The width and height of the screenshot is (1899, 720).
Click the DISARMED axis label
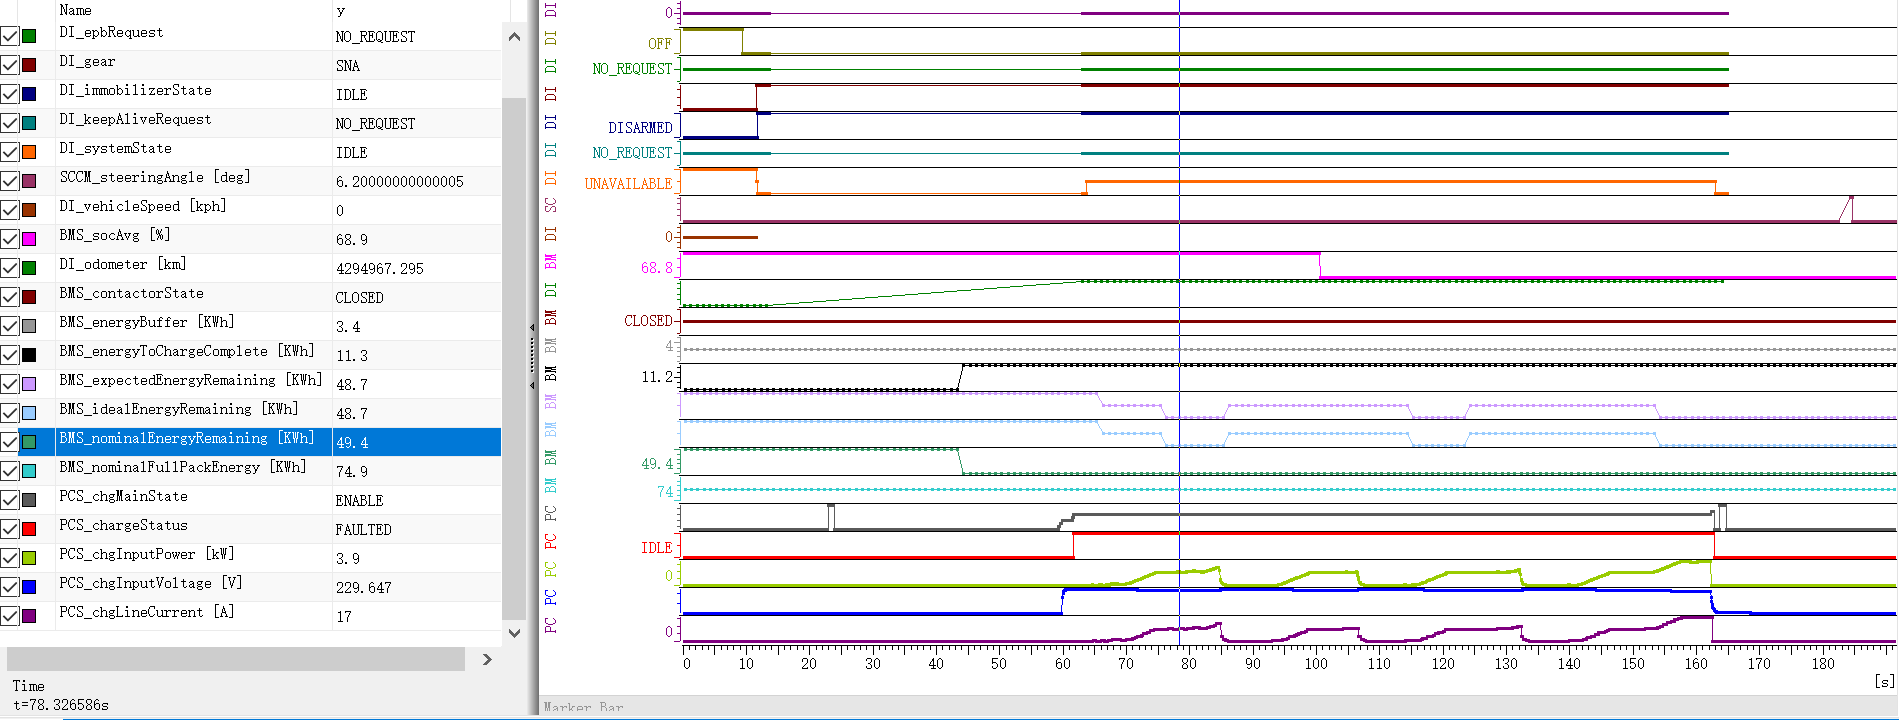point(640,128)
